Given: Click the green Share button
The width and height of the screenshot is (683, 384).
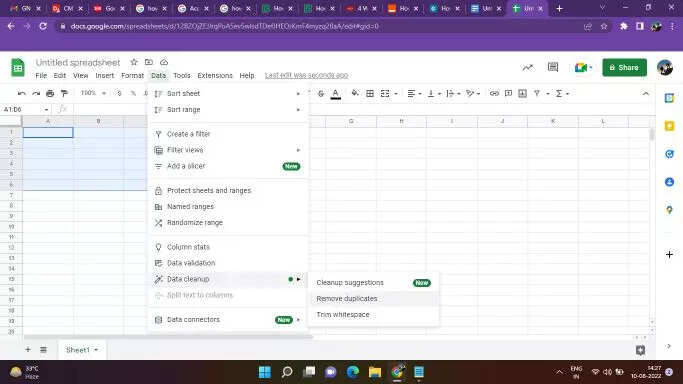Looking at the screenshot, I should pyautogui.click(x=624, y=67).
